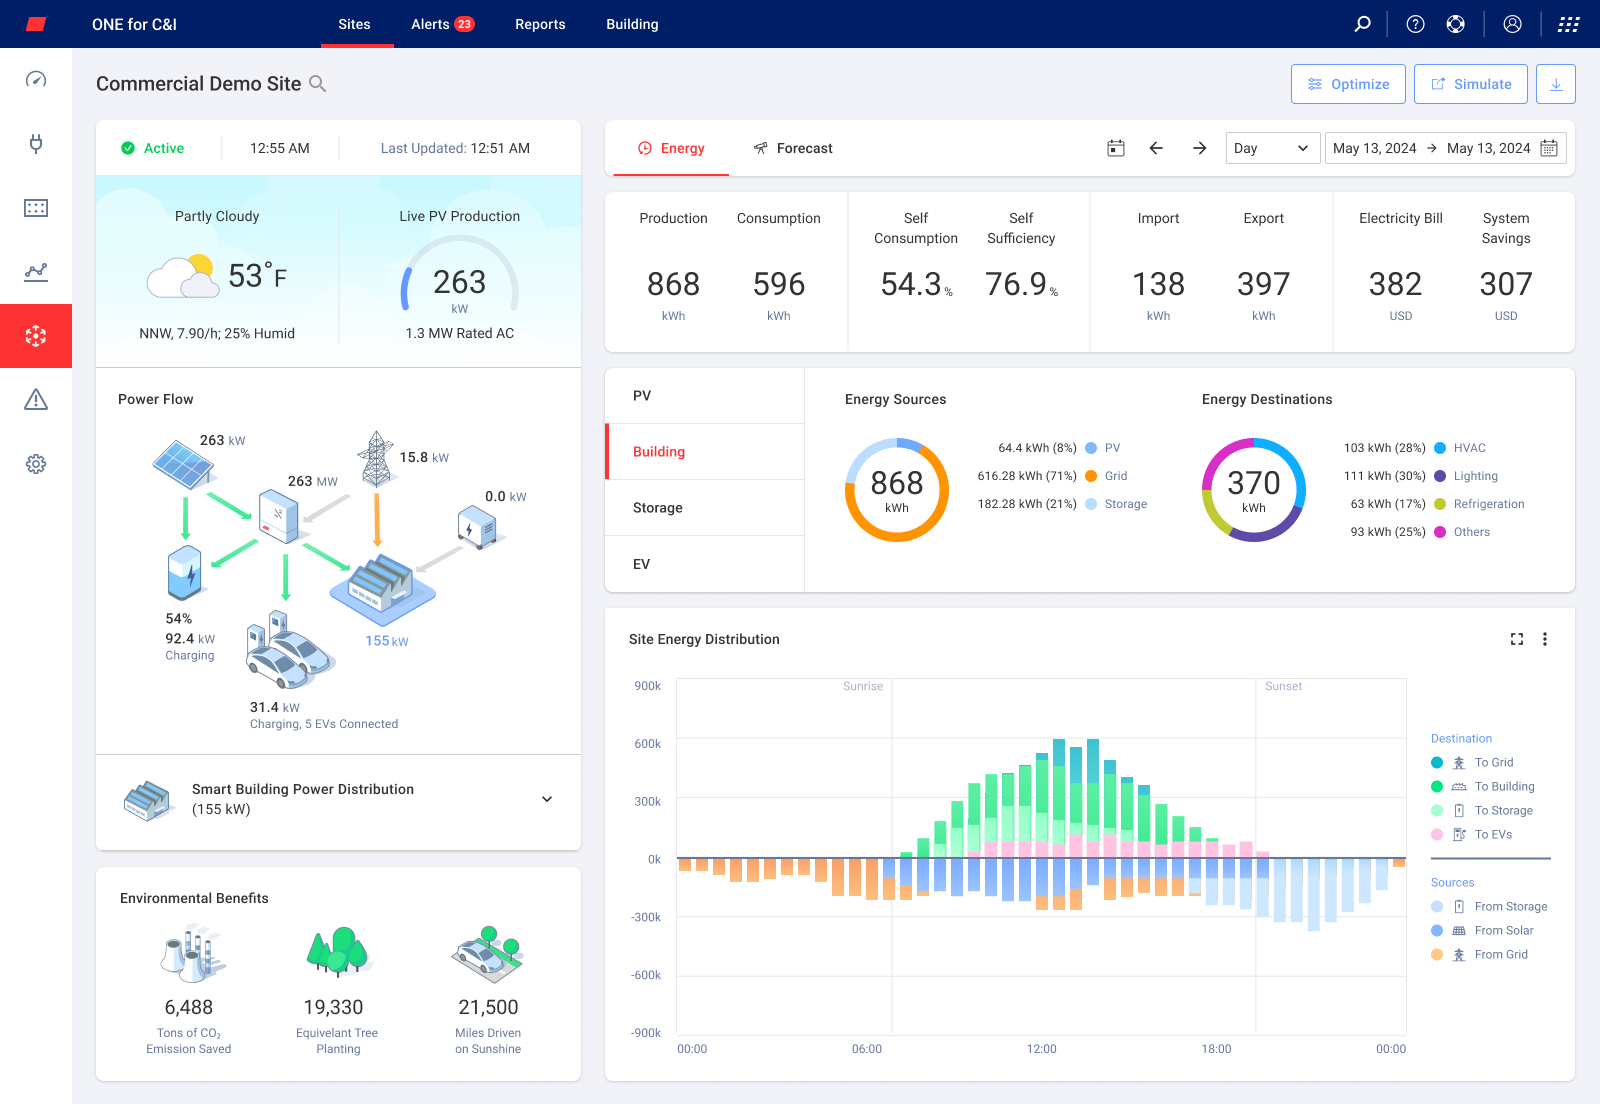Open the Day period dropdown
The width and height of the screenshot is (1600, 1104).
(x=1272, y=148)
